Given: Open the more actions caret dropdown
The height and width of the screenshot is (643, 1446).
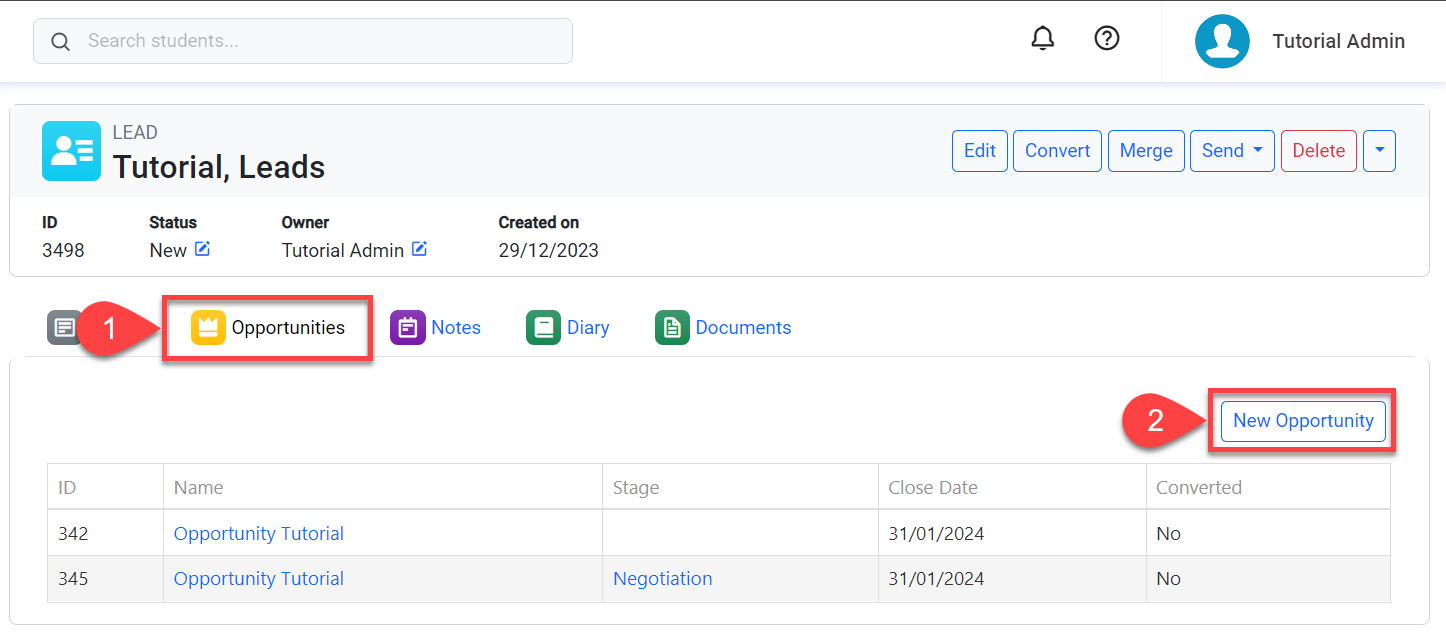Looking at the screenshot, I should [1379, 151].
